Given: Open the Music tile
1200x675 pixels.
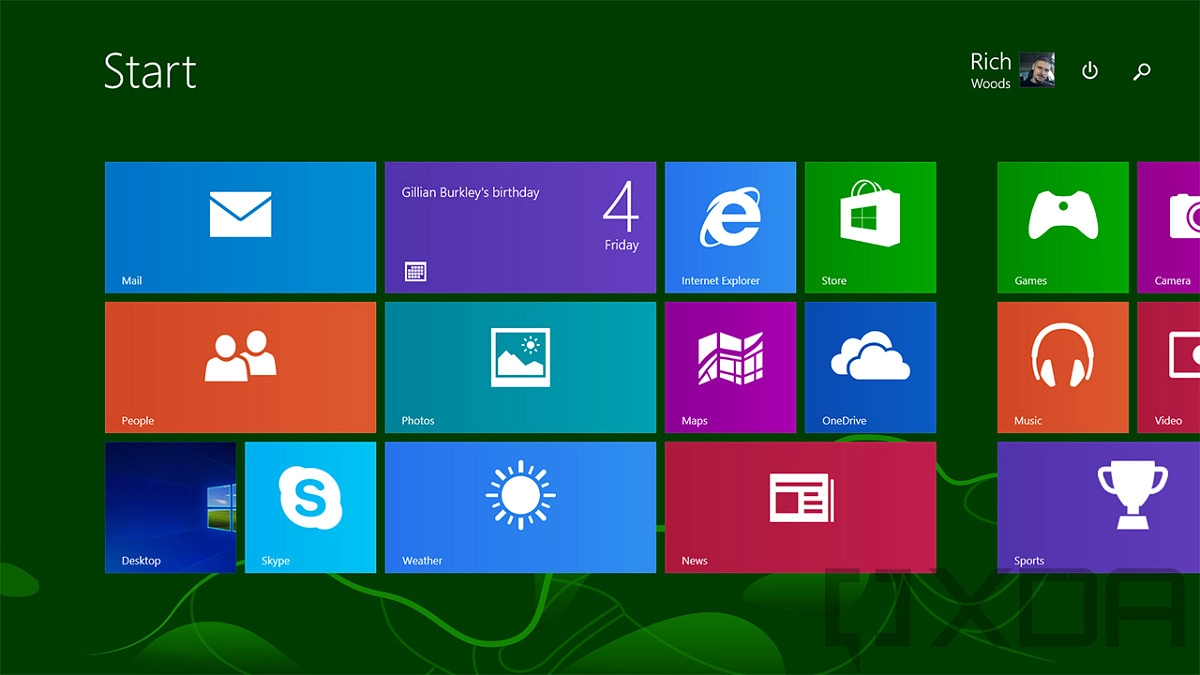Looking at the screenshot, I should coord(1062,367).
